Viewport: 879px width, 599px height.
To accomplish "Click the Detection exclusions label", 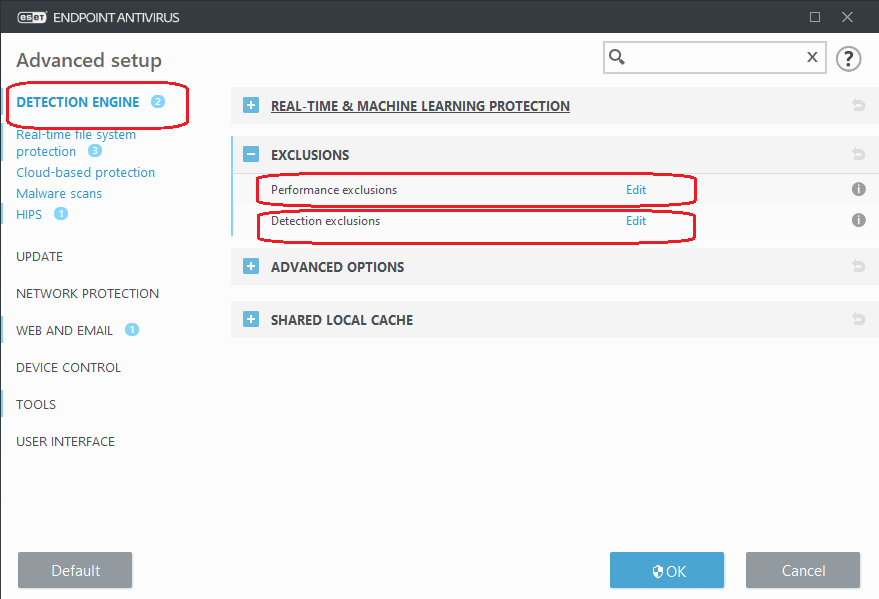I will (325, 221).
